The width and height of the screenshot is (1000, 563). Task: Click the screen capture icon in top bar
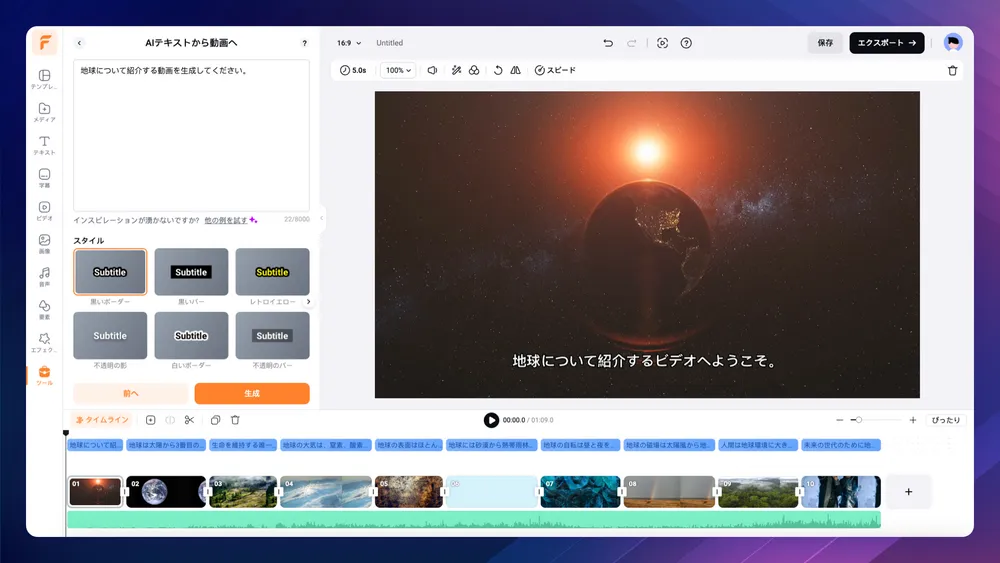click(x=663, y=43)
